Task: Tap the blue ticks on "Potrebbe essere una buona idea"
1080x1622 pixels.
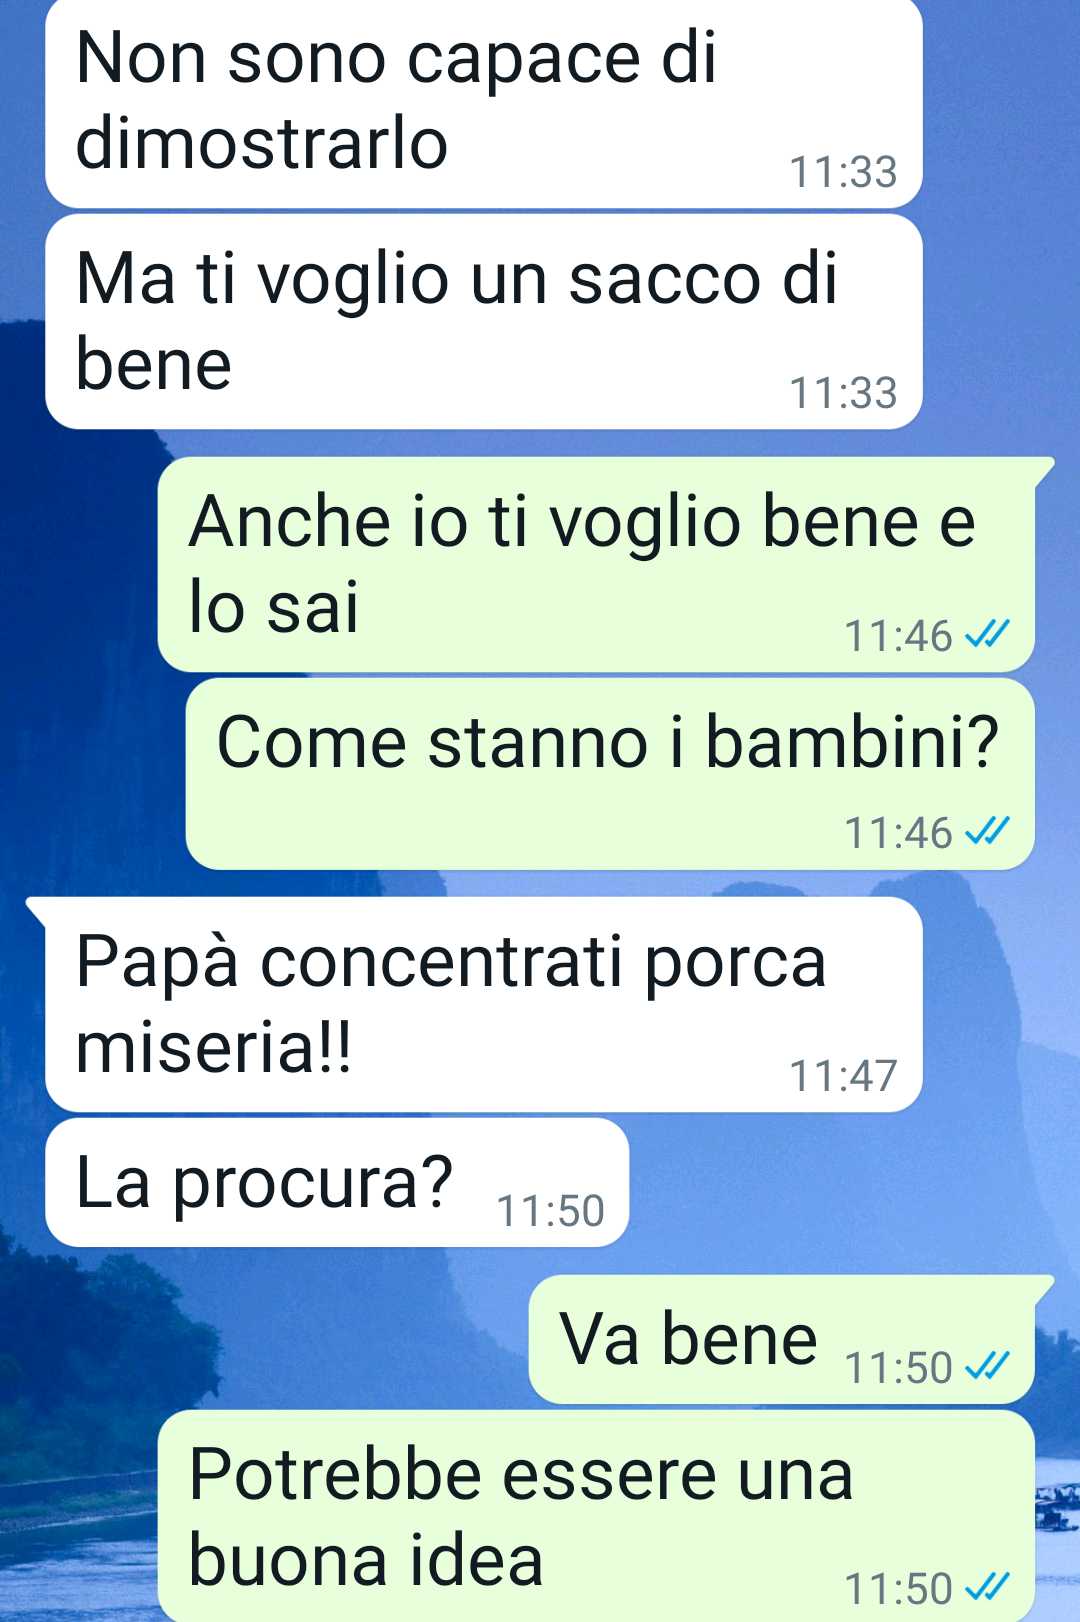Action: 987,1587
